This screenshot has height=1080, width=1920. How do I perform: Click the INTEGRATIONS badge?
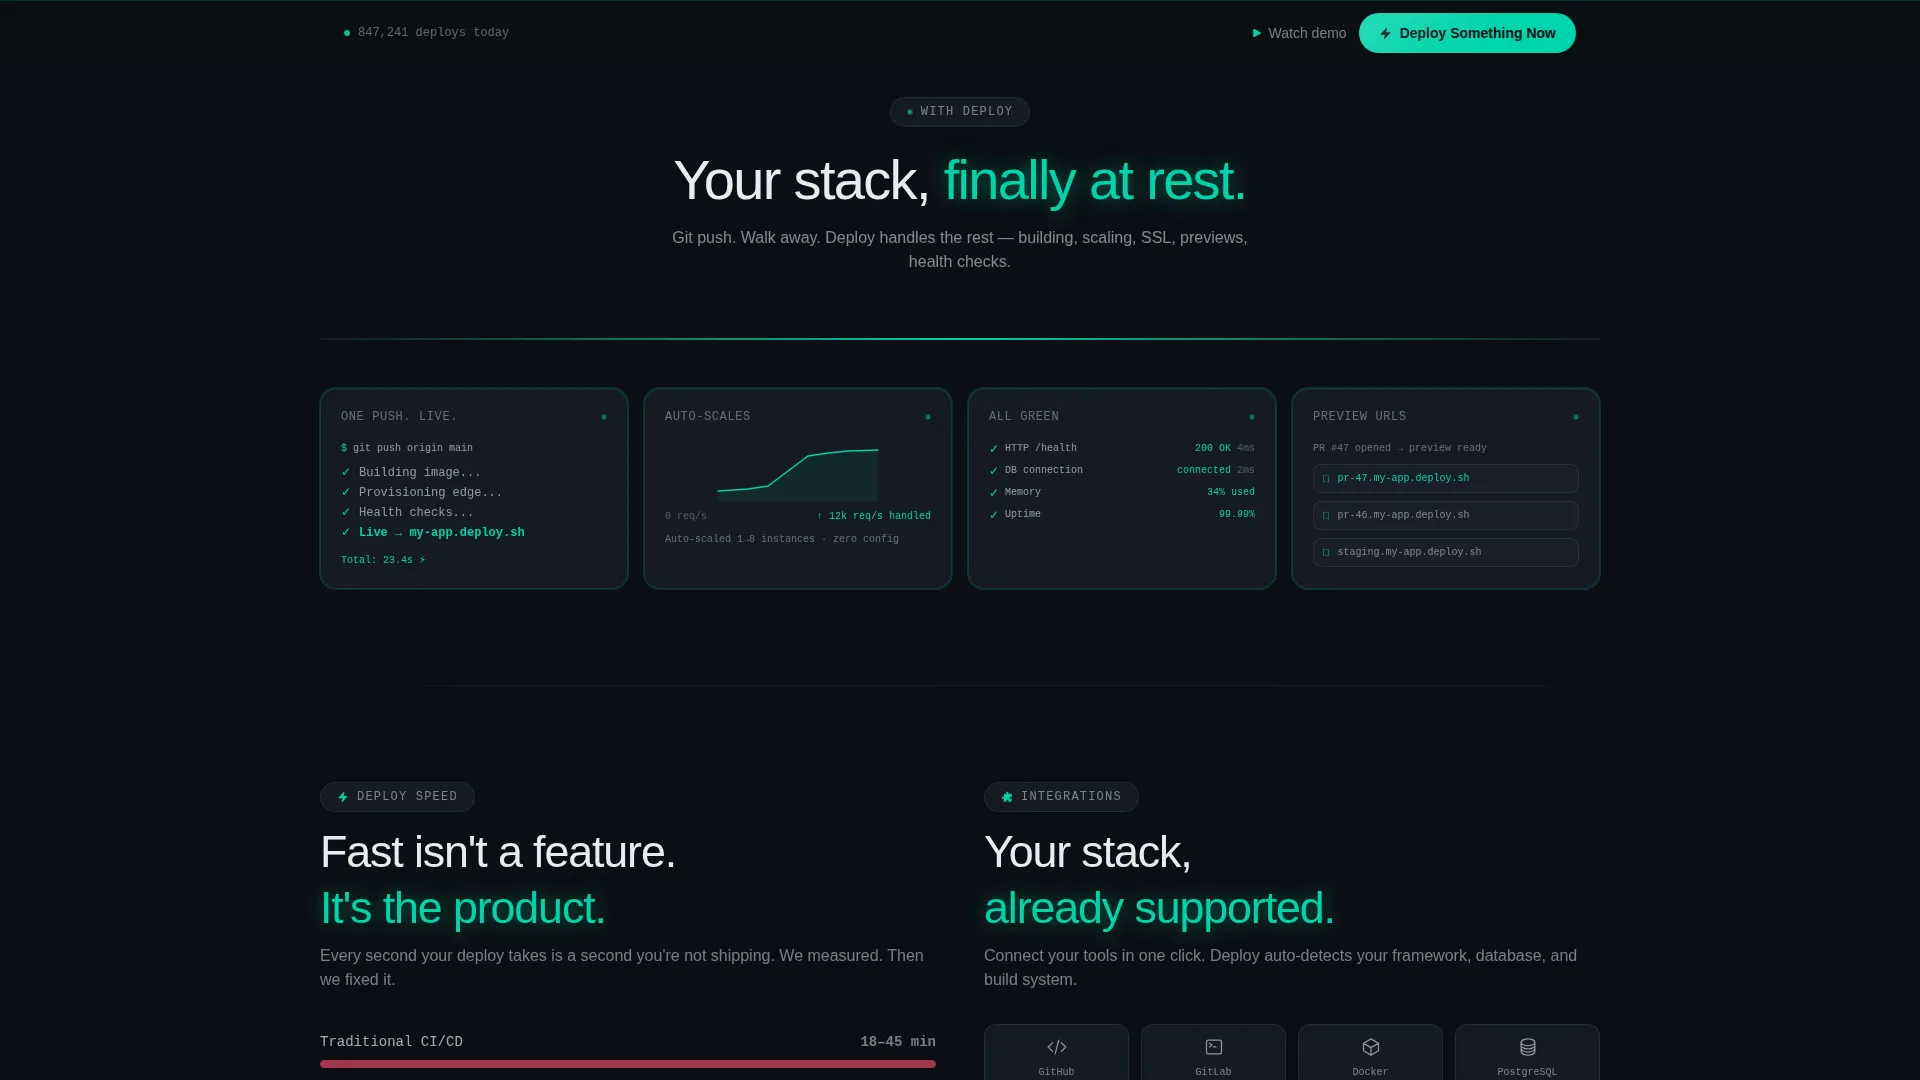1061,797
